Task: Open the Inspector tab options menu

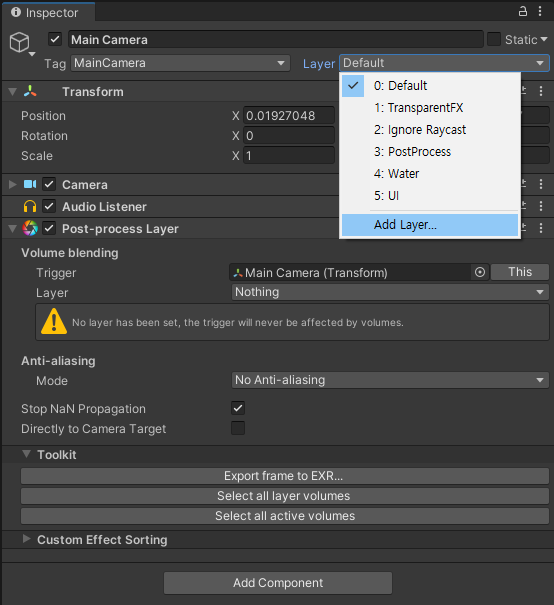Action: pyautogui.click(x=540, y=11)
